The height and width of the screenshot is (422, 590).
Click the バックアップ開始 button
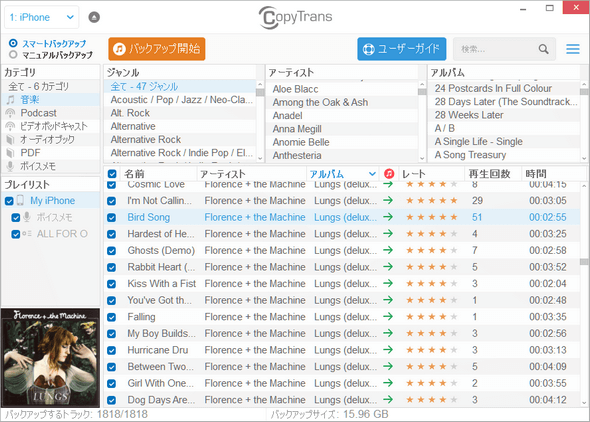(x=157, y=49)
